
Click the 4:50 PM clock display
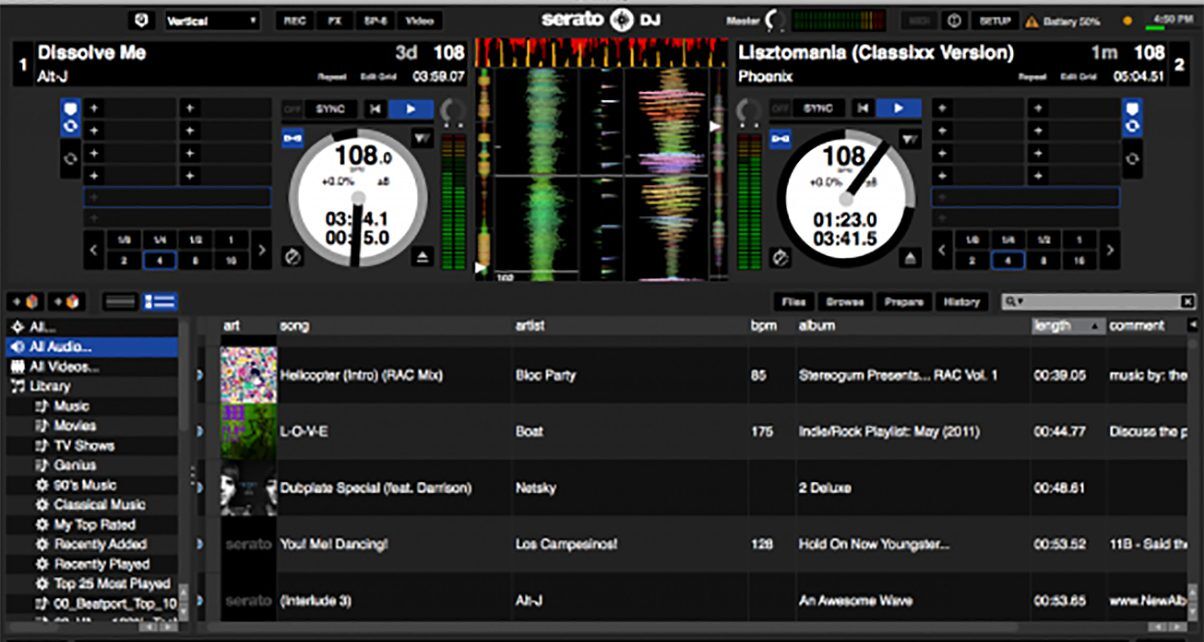point(1172,20)
